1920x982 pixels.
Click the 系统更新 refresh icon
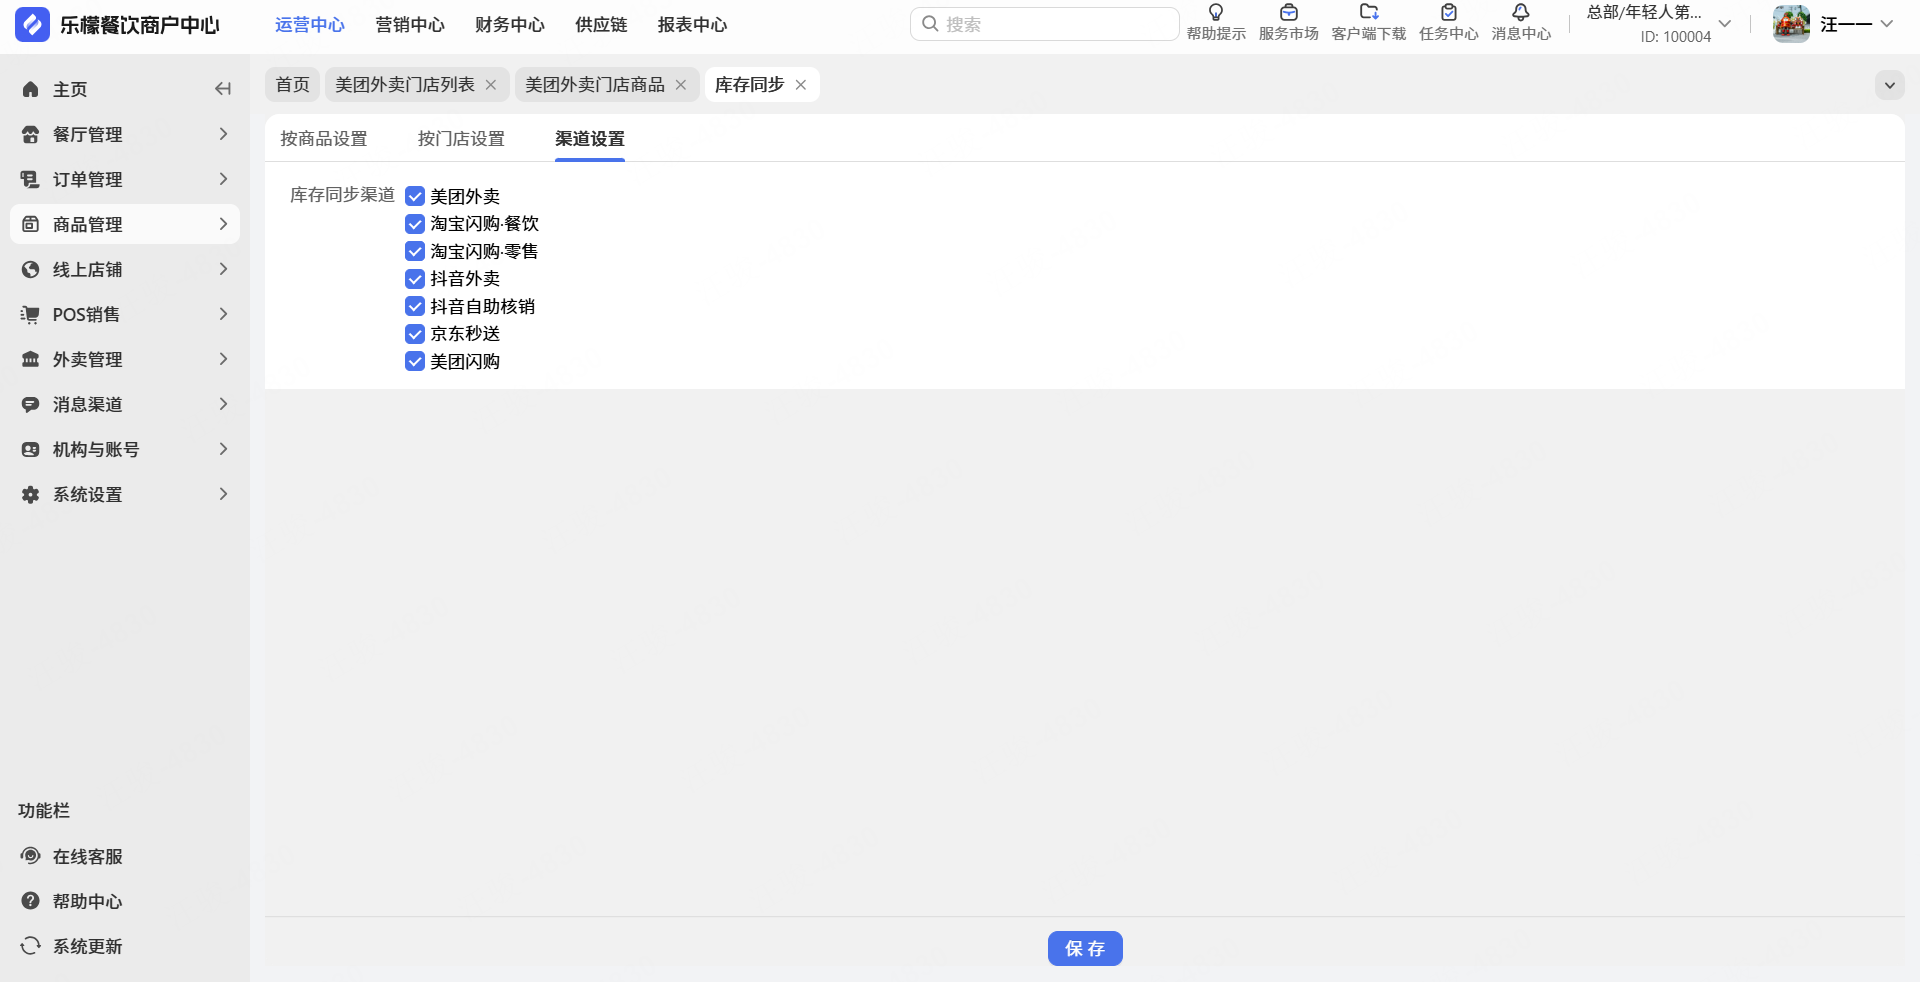tap(31, 946)
